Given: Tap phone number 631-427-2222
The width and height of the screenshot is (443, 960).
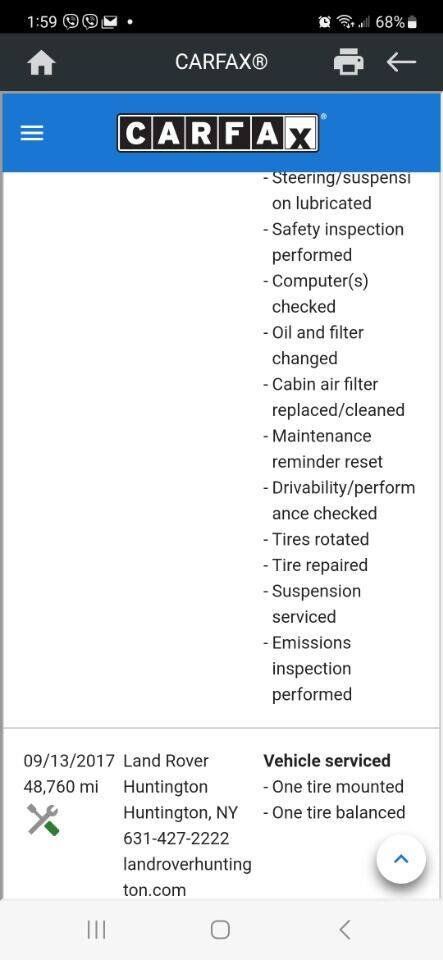Looking at the screenshot, I should pos(176,838).
